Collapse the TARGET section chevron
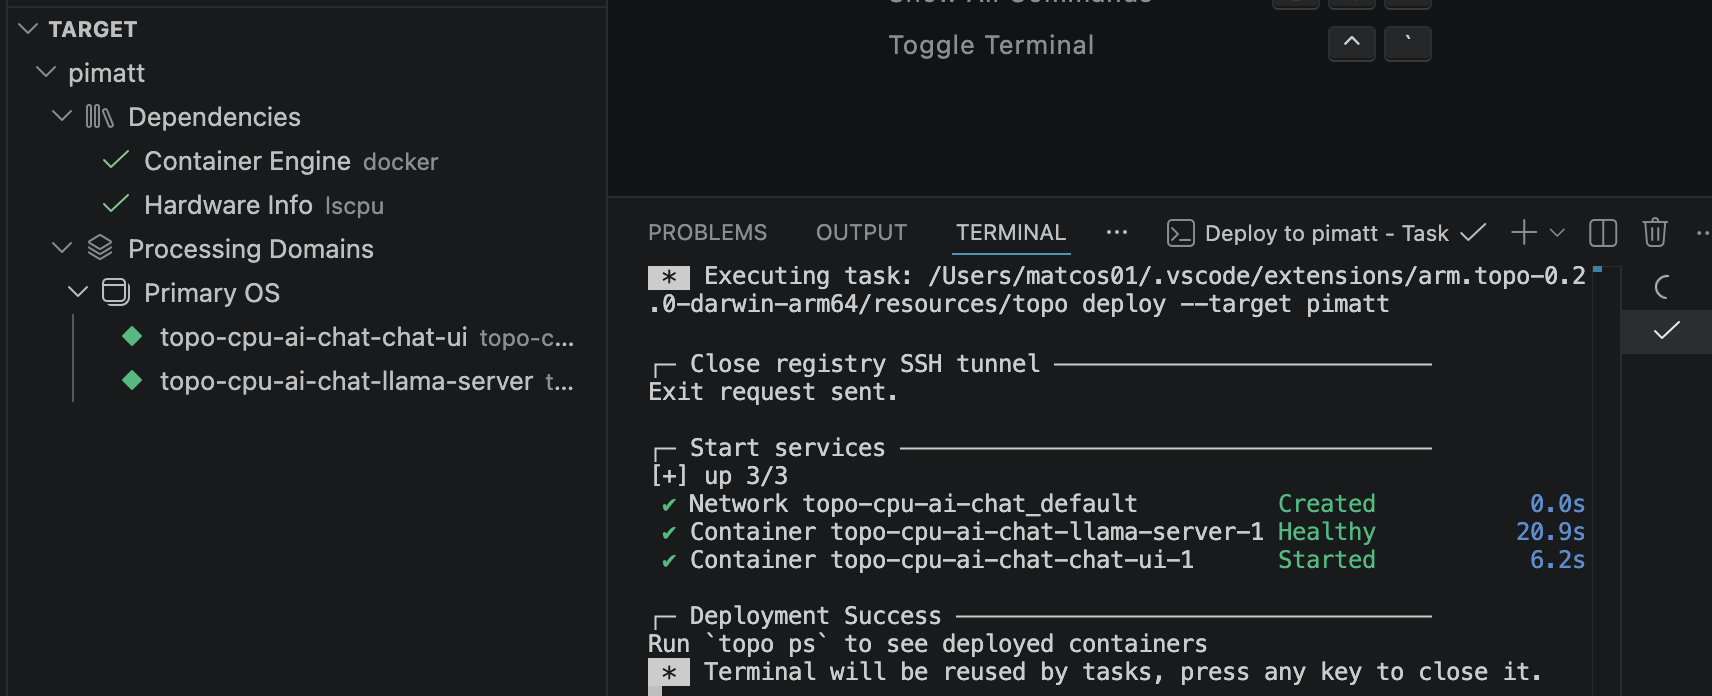The image size is (1712, 696). pos(29,29)
